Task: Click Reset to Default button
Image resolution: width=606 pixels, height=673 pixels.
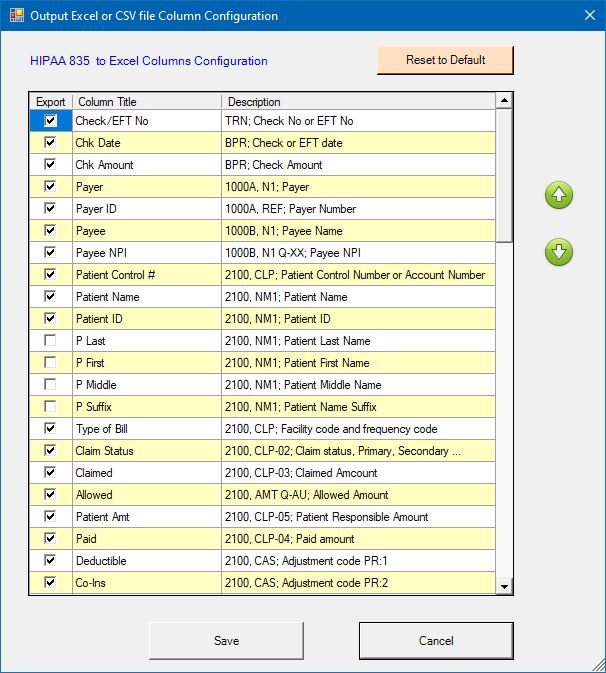Action: (x=445, y=60)
